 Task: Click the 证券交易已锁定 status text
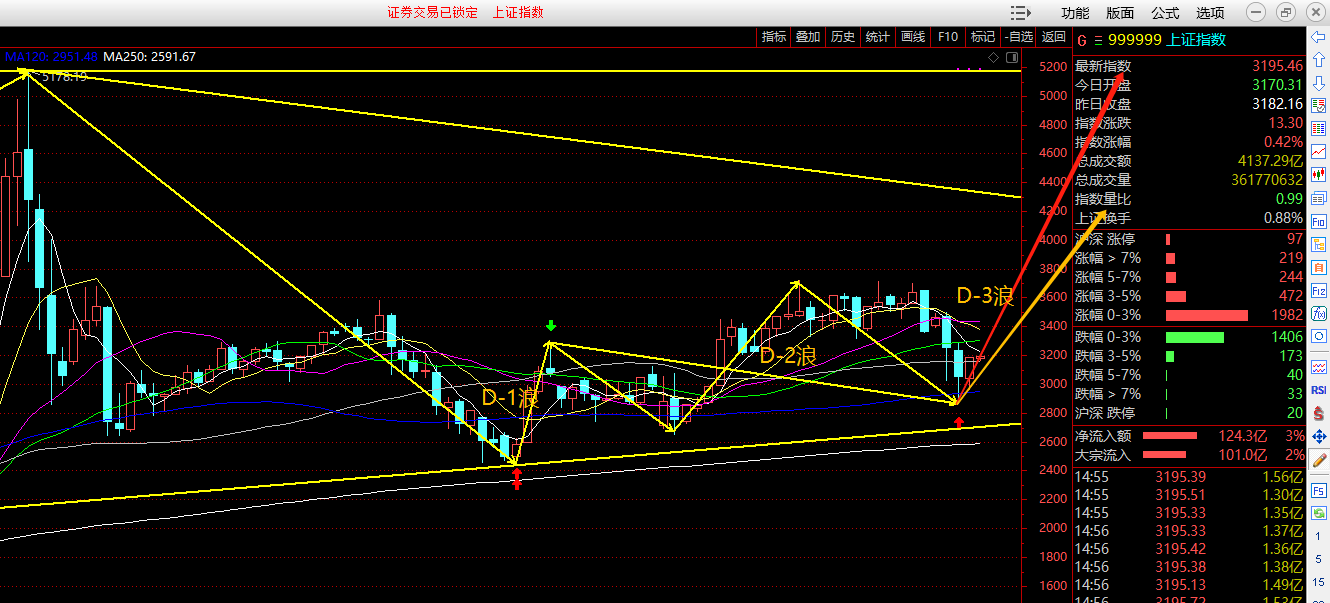(x=433, y=12)
